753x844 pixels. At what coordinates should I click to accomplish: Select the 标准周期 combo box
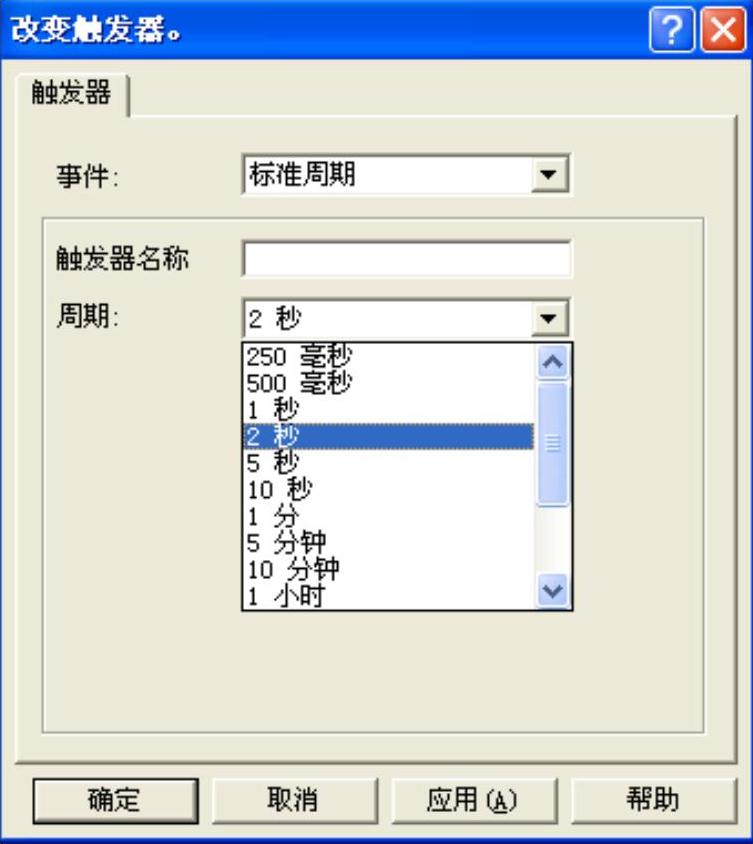click(406, 174)
